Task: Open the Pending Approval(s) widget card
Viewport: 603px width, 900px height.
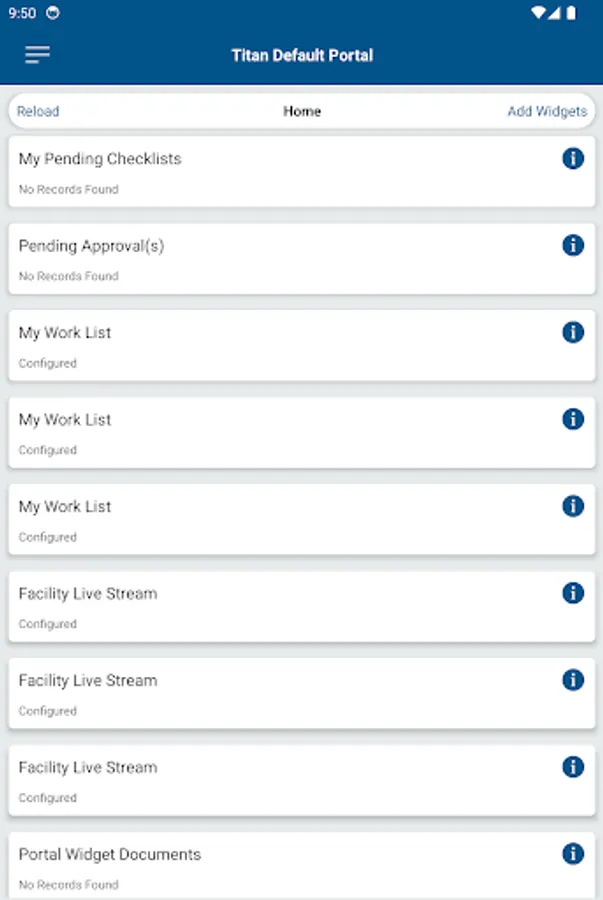Action: click(302, 259)
